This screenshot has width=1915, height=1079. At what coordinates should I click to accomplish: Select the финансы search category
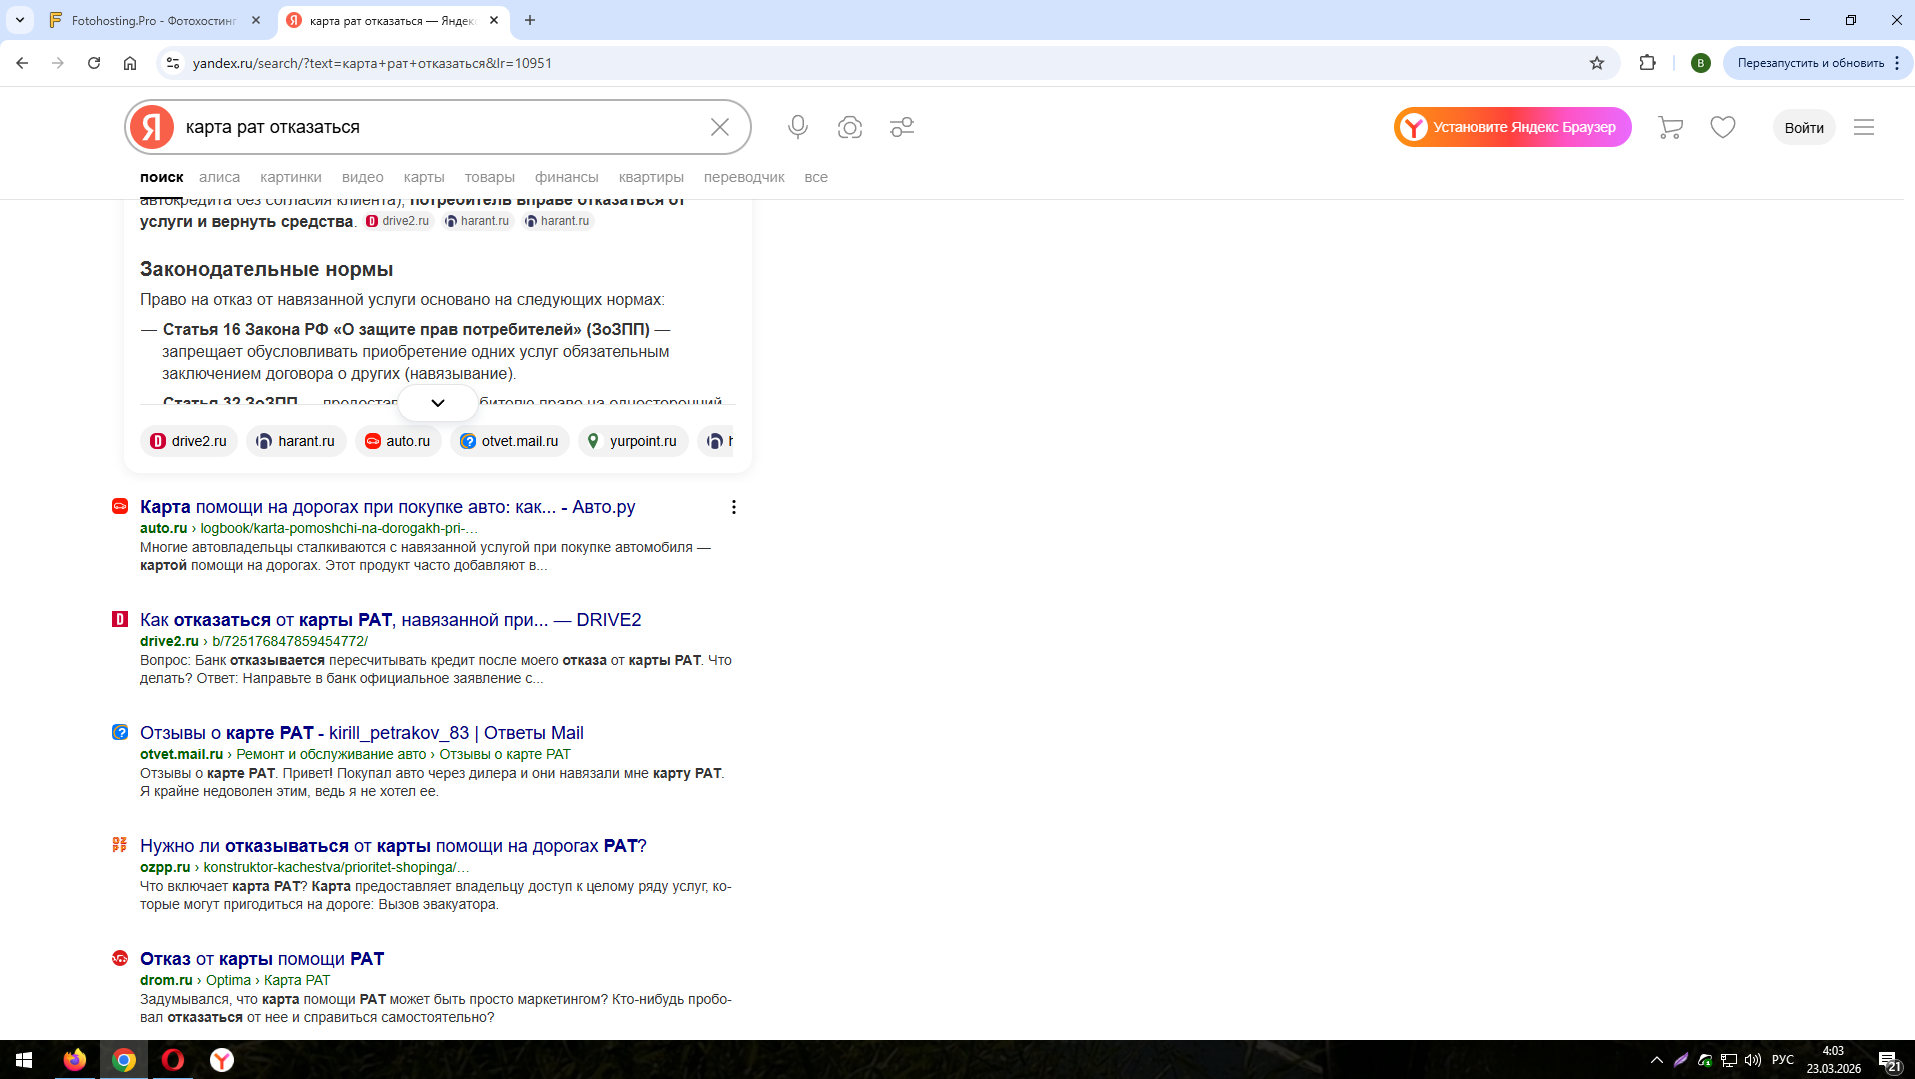pos(567,177)
